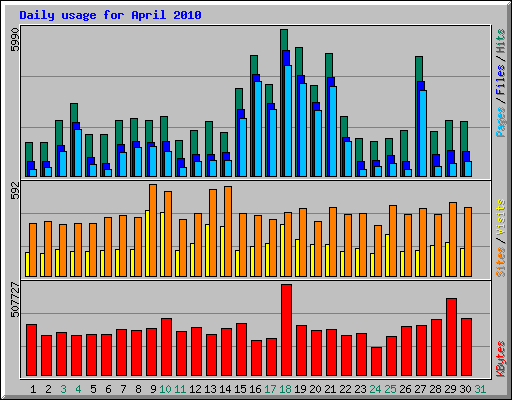The width and height of the screenshot is (512, 400).
Task: Click day label 5 on the x-axis
Action: pyautogui.click(x=93, y=389)
